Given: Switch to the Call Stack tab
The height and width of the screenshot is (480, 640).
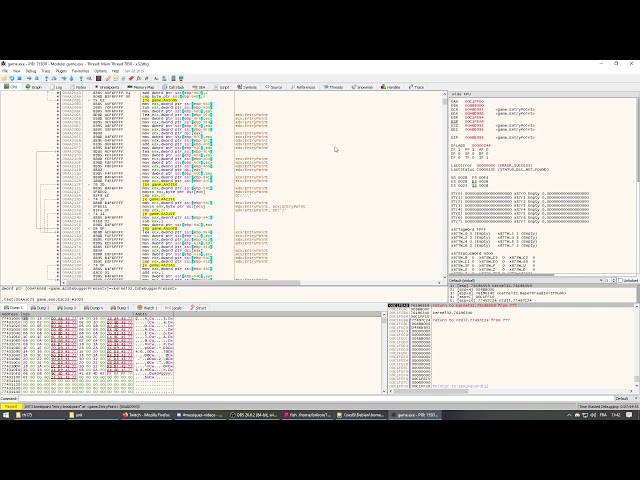Looking at the screenshot, I should tap(173, 87).
